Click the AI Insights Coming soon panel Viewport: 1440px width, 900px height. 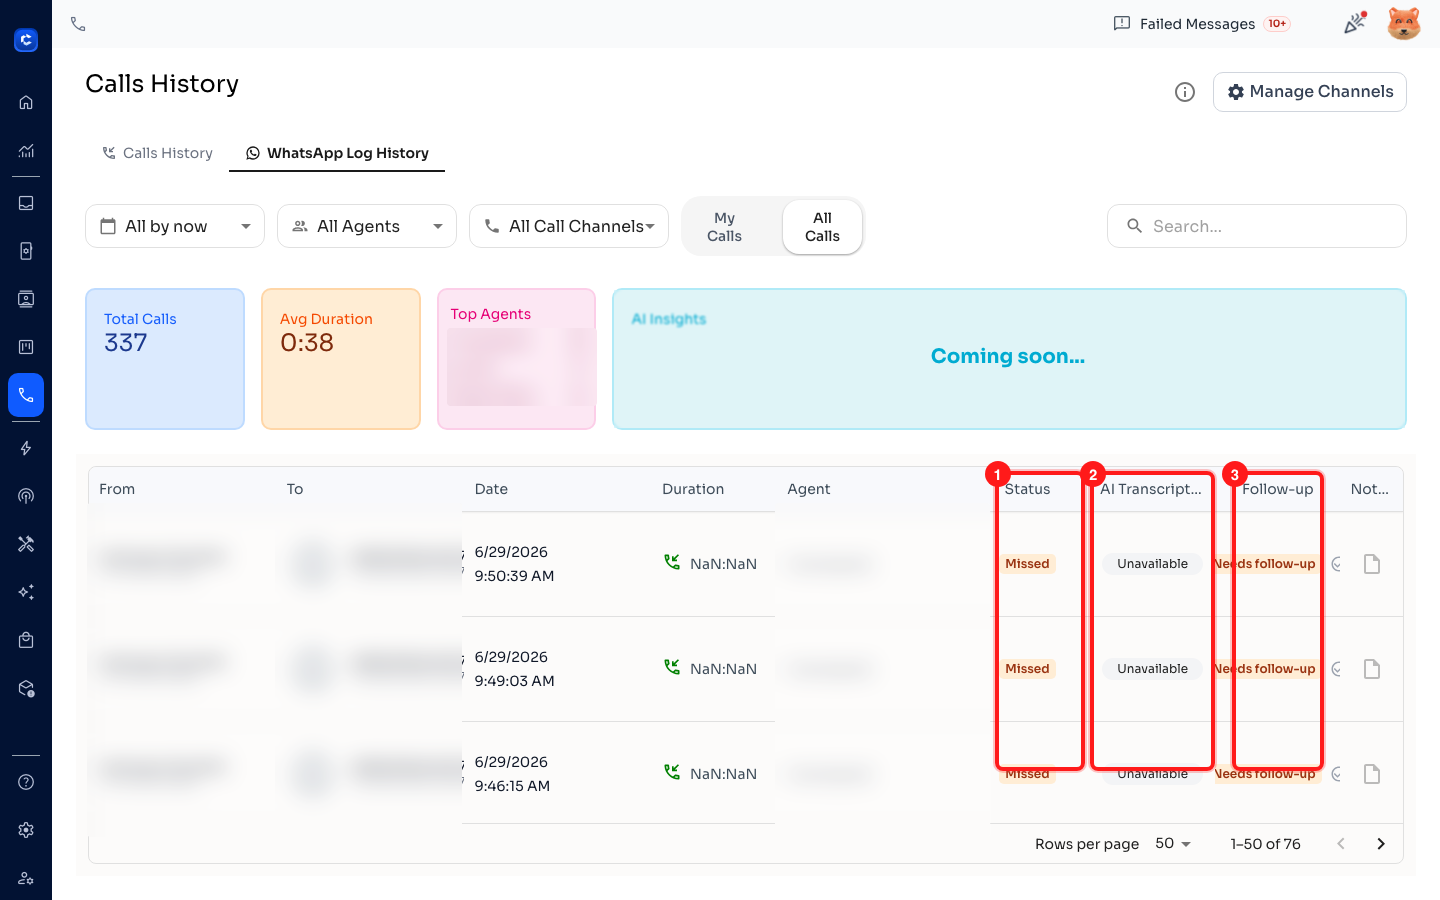1009,359
